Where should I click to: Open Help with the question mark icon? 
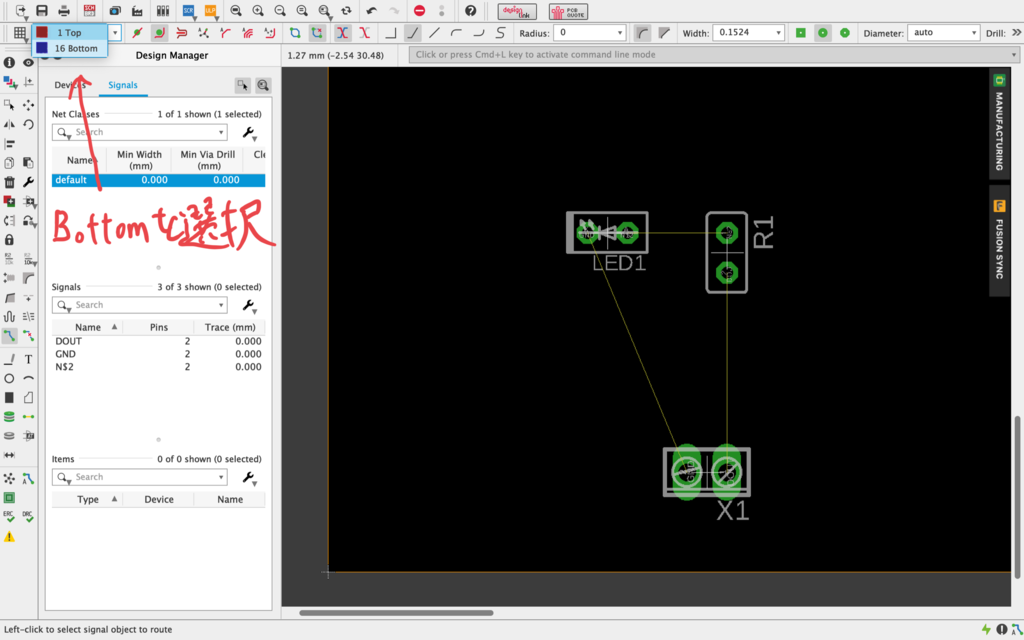pyautogui.click(x=470, y=11)
